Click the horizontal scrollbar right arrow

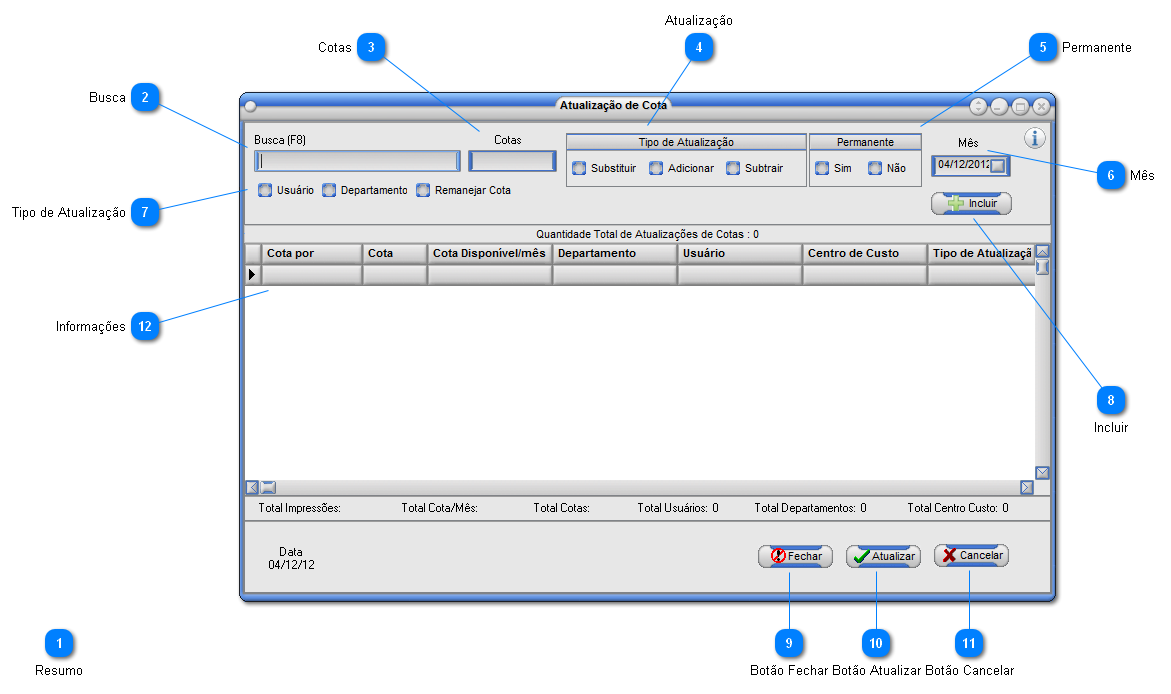click(1027, 488)
